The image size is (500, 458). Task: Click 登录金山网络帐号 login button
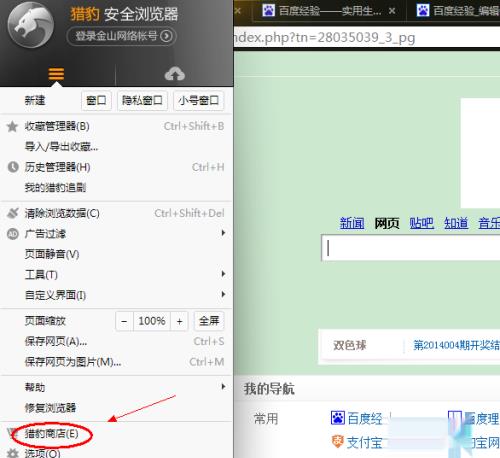(x=121, y=36)
